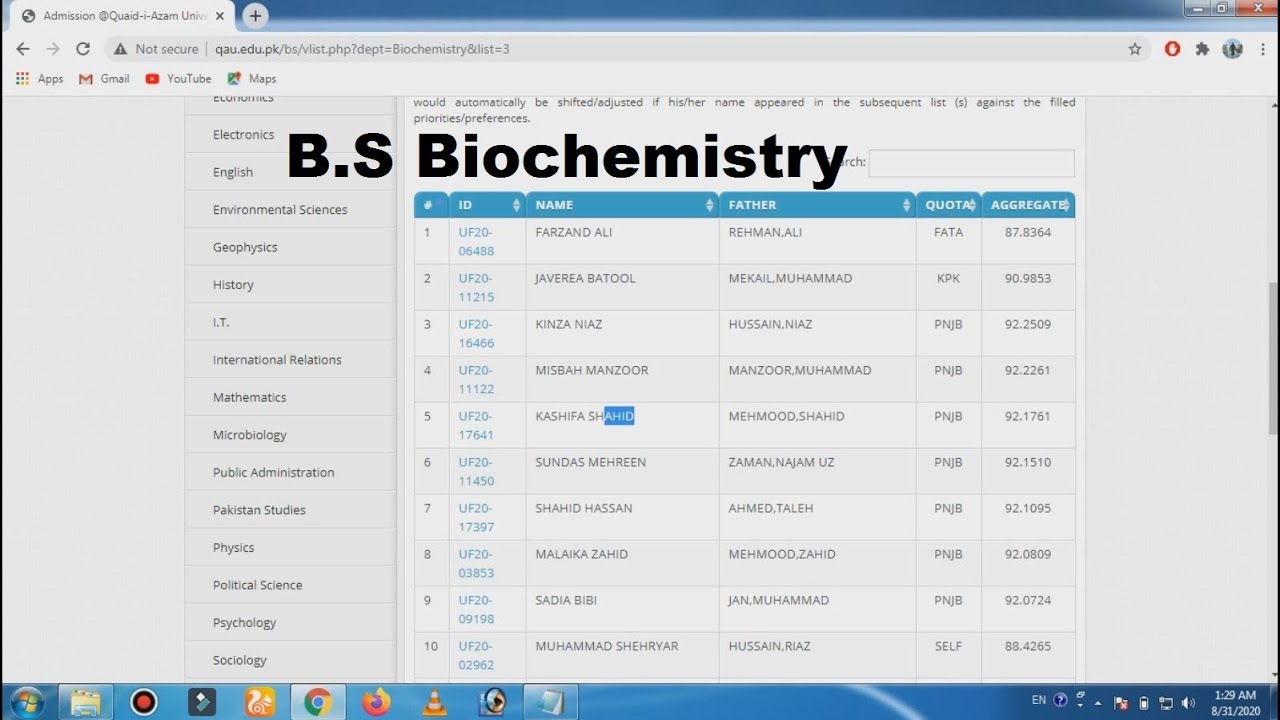Open the YouTube bookmark
Viewport: 1280px width, 720px height.
178,79
